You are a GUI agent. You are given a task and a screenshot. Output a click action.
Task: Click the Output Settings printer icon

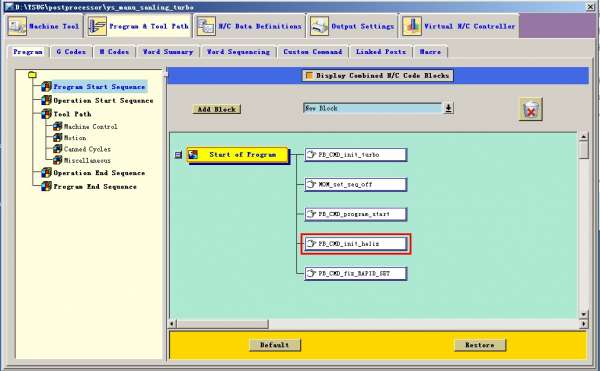pyautogui.click(x=319, y=26)
